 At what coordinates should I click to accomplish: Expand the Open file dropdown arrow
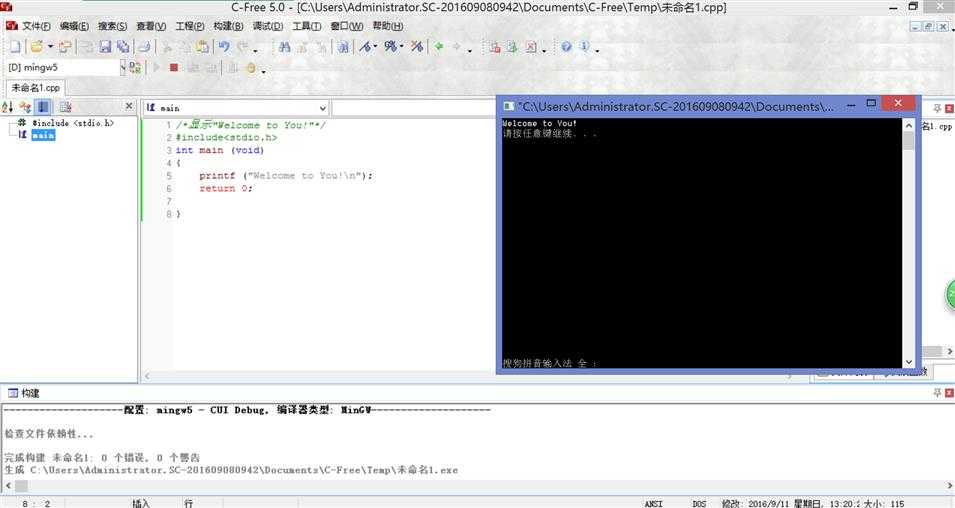tap(51, 46)
